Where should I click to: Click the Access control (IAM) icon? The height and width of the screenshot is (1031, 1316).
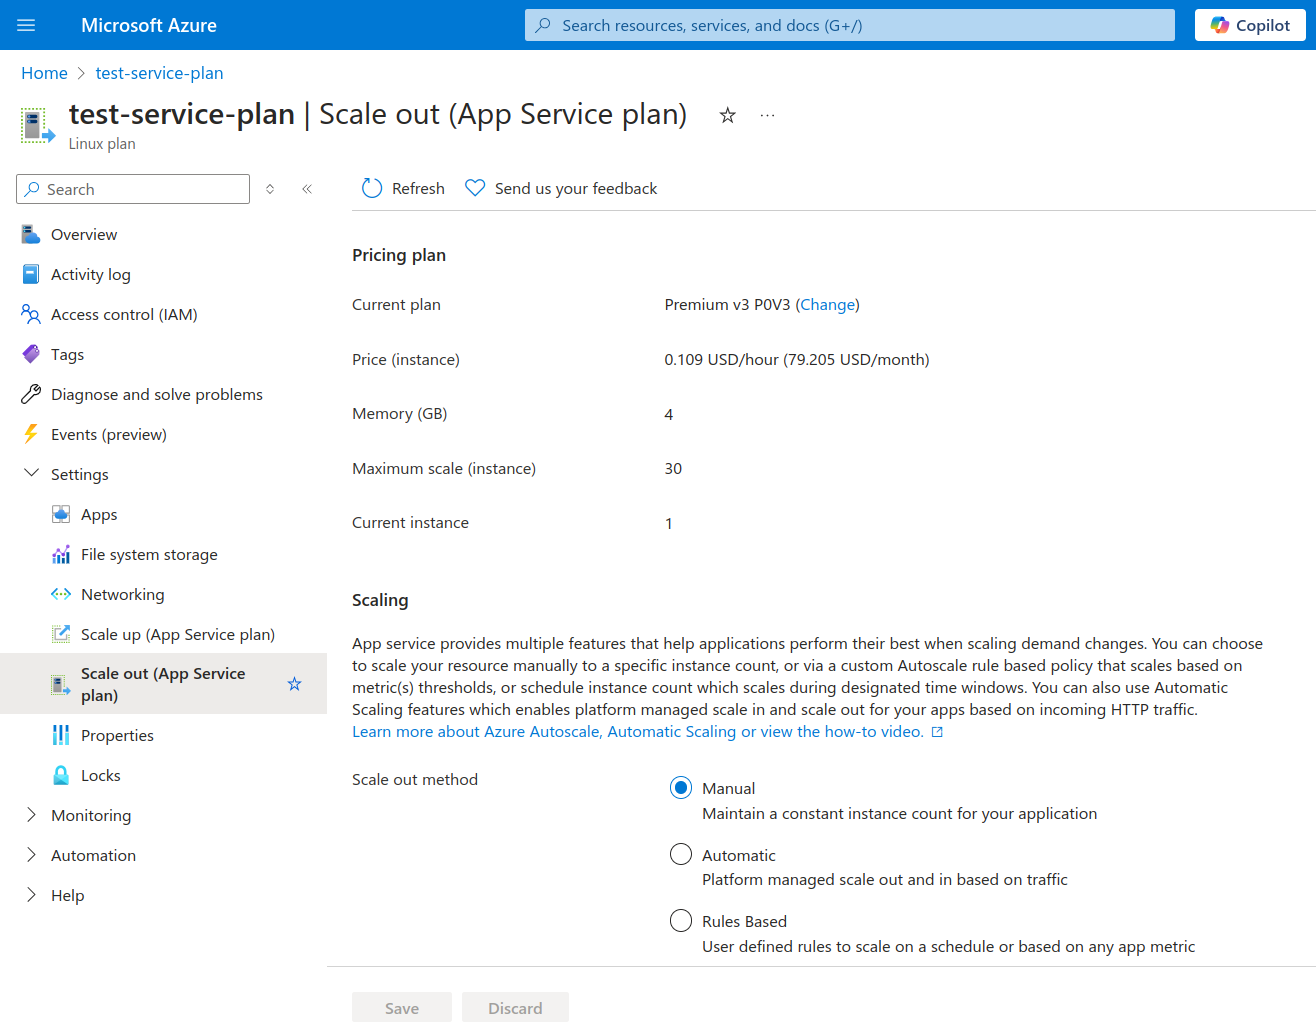[31, 314]
